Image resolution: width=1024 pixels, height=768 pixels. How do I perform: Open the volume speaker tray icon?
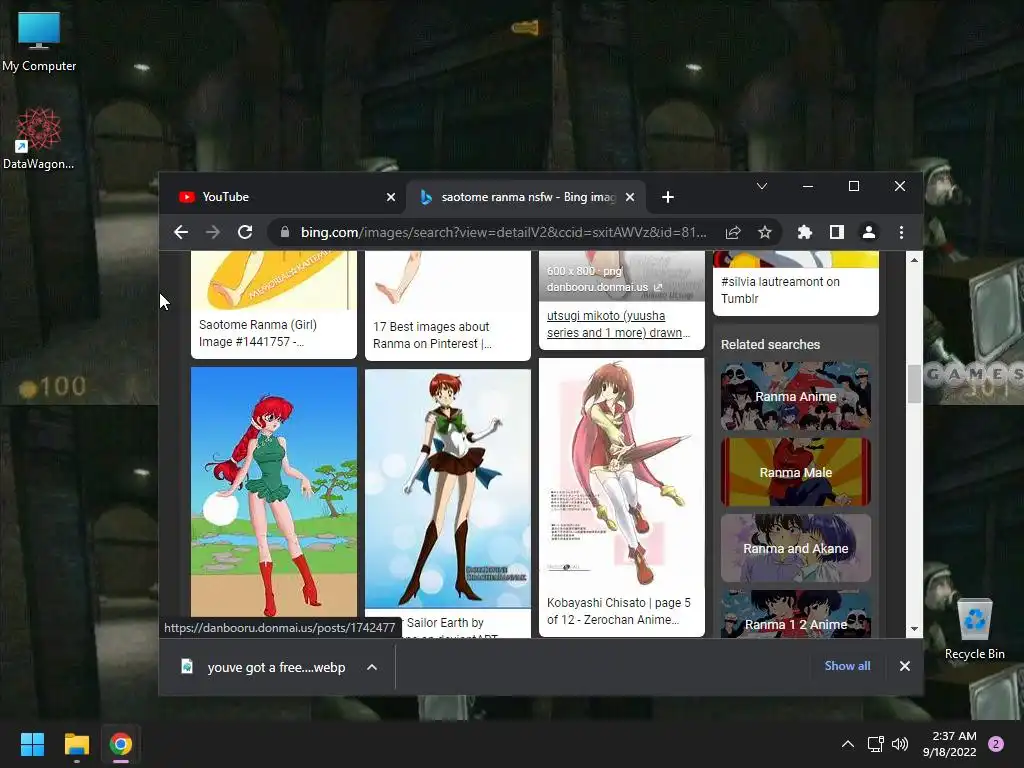coord(900,744)
